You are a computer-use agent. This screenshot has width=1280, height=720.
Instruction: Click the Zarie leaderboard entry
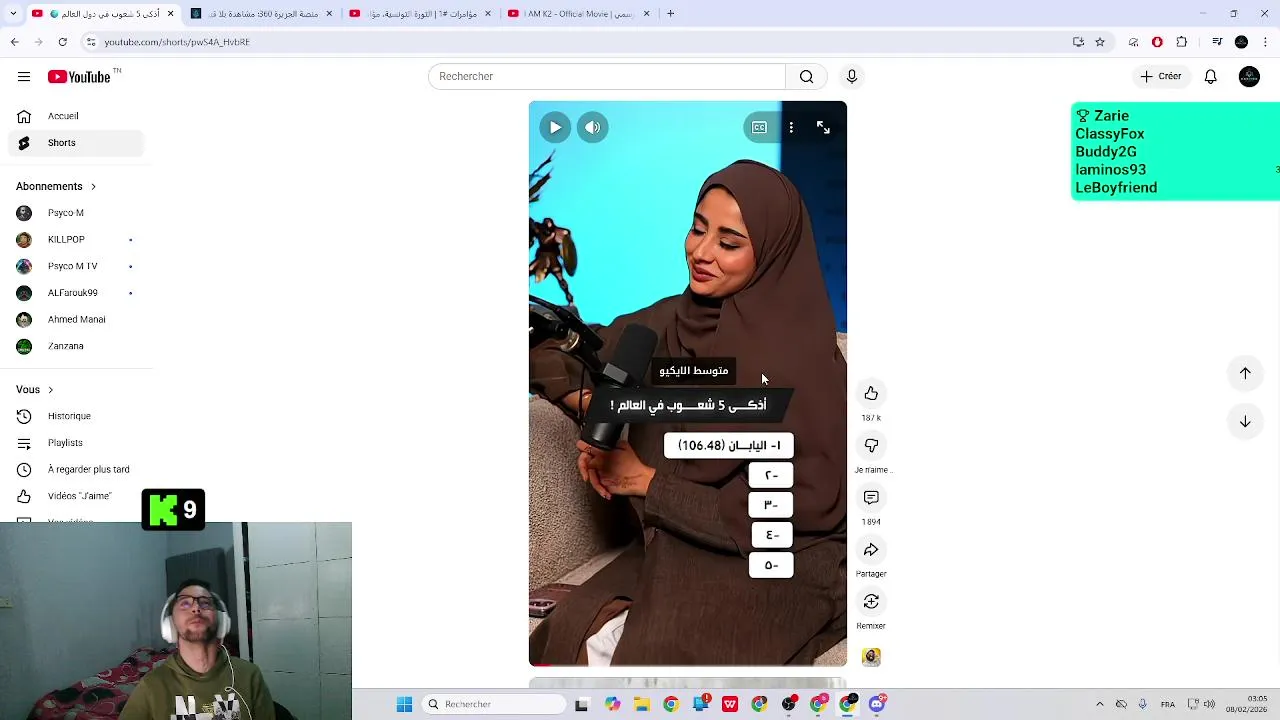(x=1111, y=116)
